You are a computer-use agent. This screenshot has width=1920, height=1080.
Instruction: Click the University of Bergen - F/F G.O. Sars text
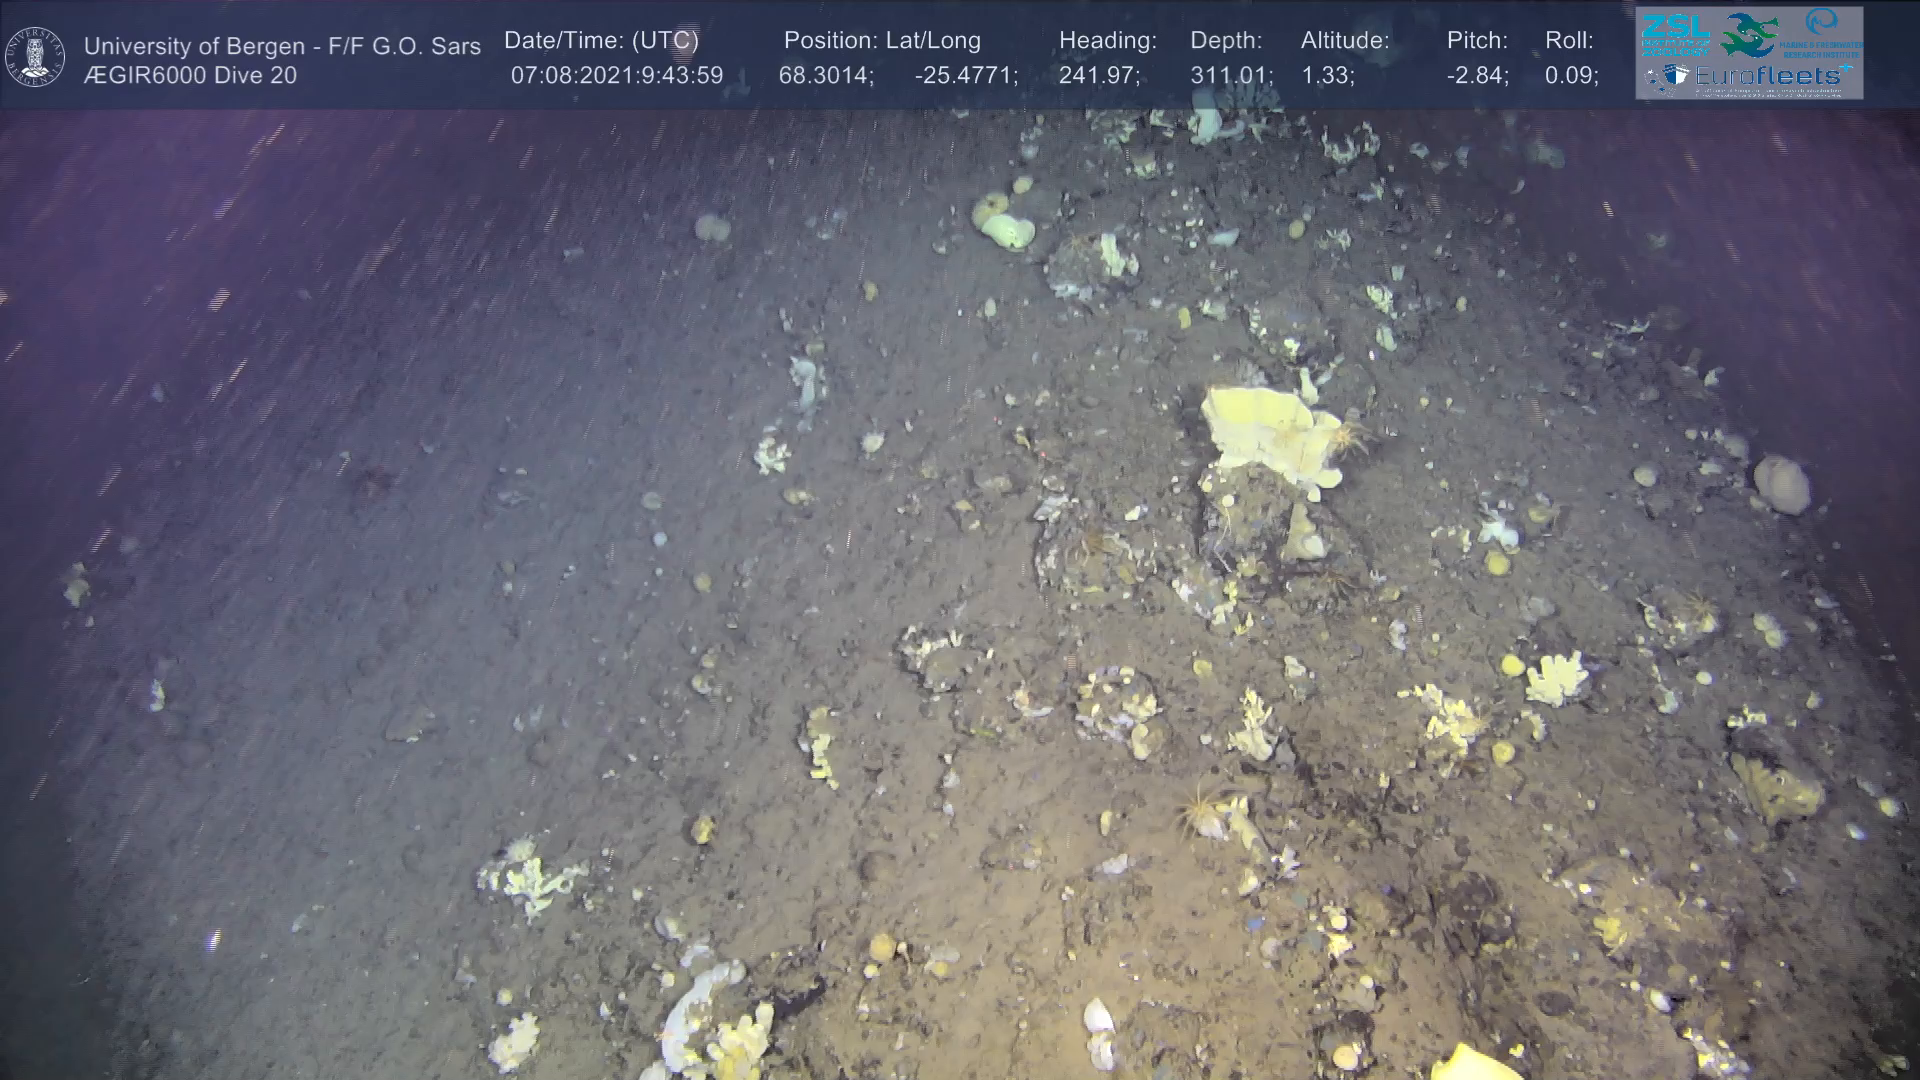(282, 46)
